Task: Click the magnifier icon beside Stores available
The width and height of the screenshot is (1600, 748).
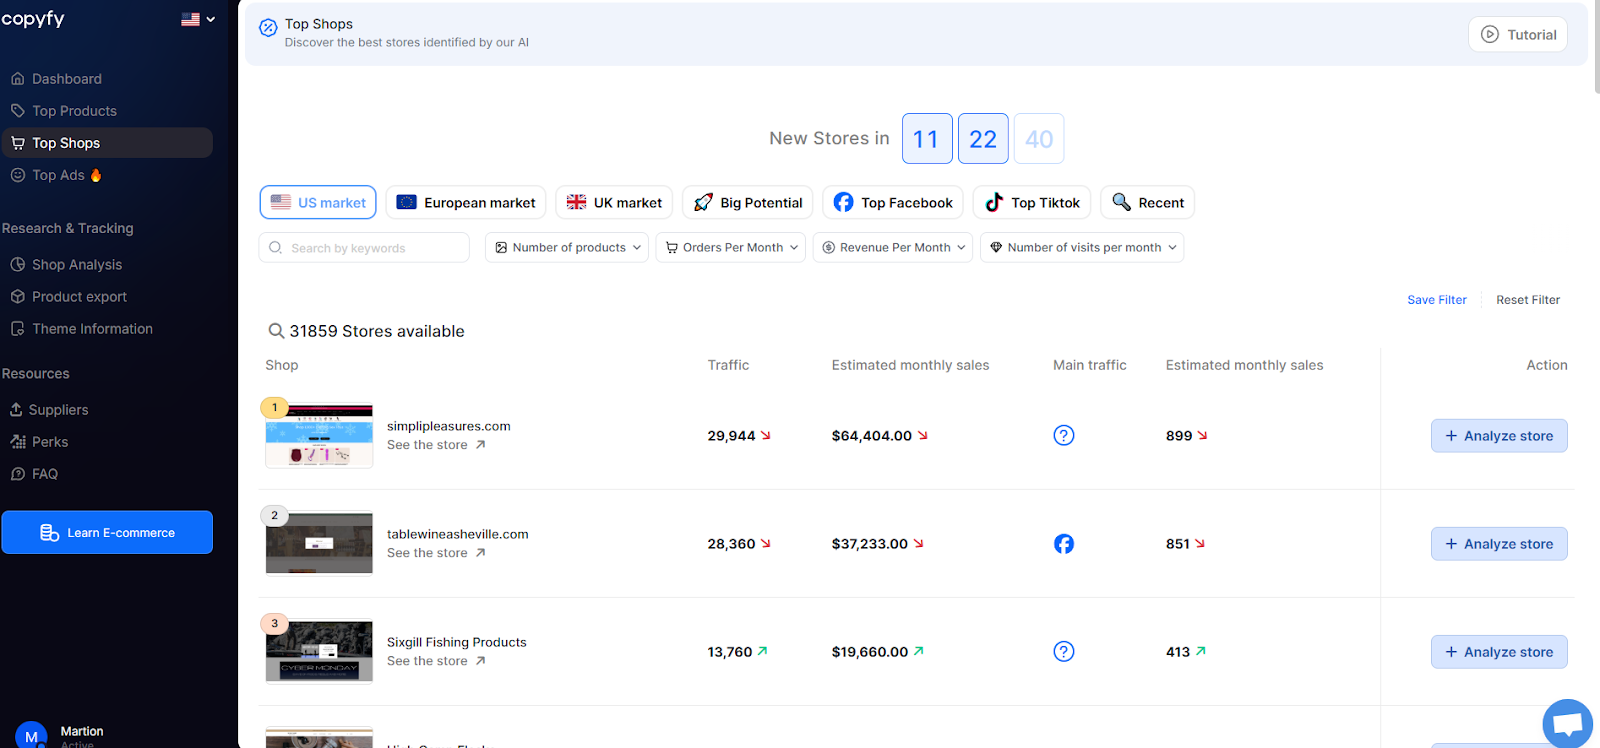Action: 276,331
